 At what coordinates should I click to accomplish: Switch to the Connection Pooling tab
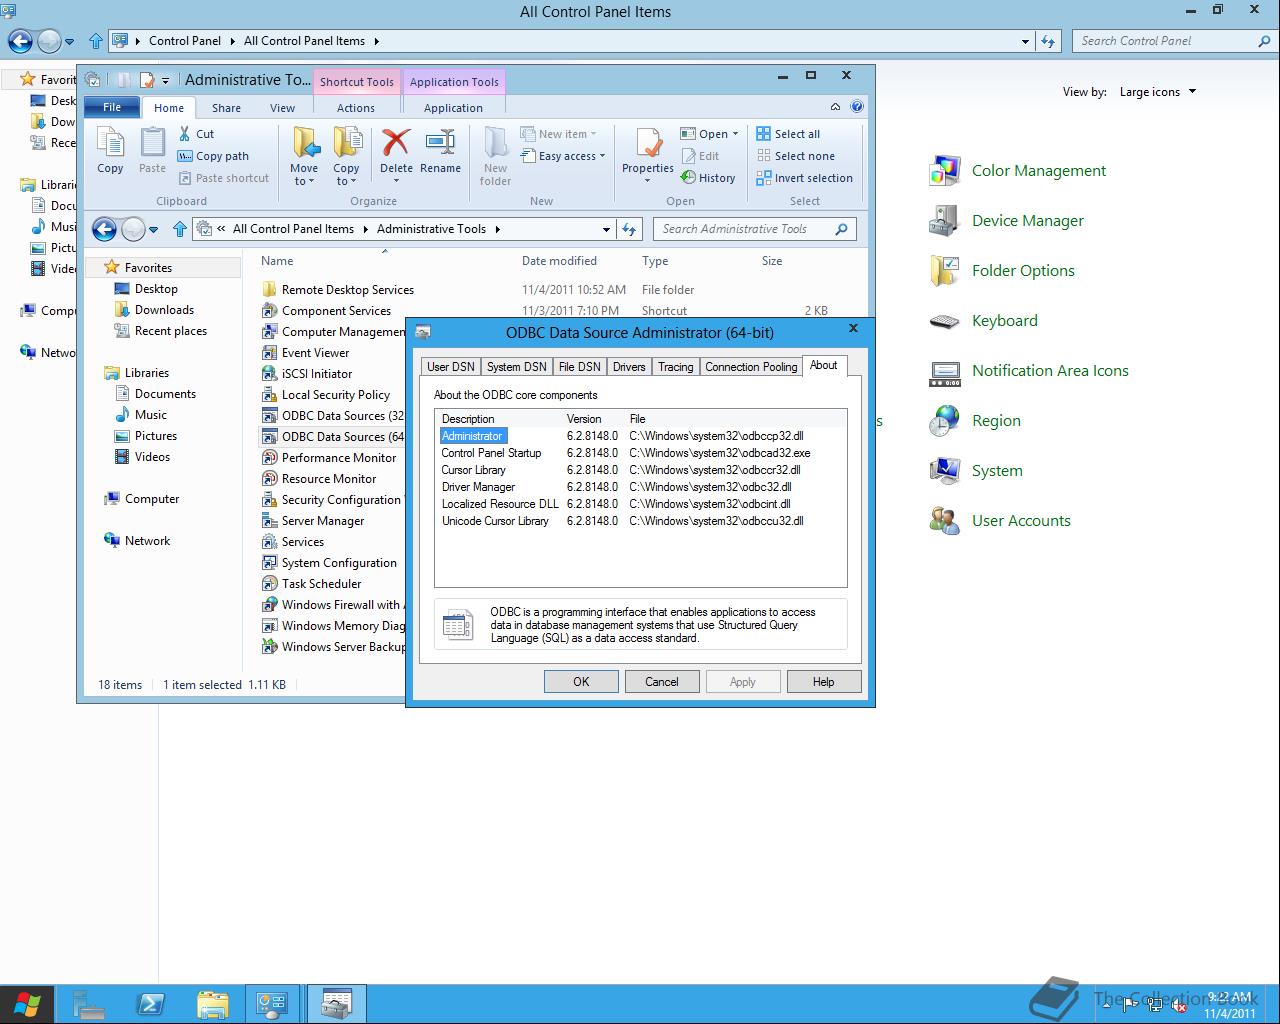(x=751, y=367)
